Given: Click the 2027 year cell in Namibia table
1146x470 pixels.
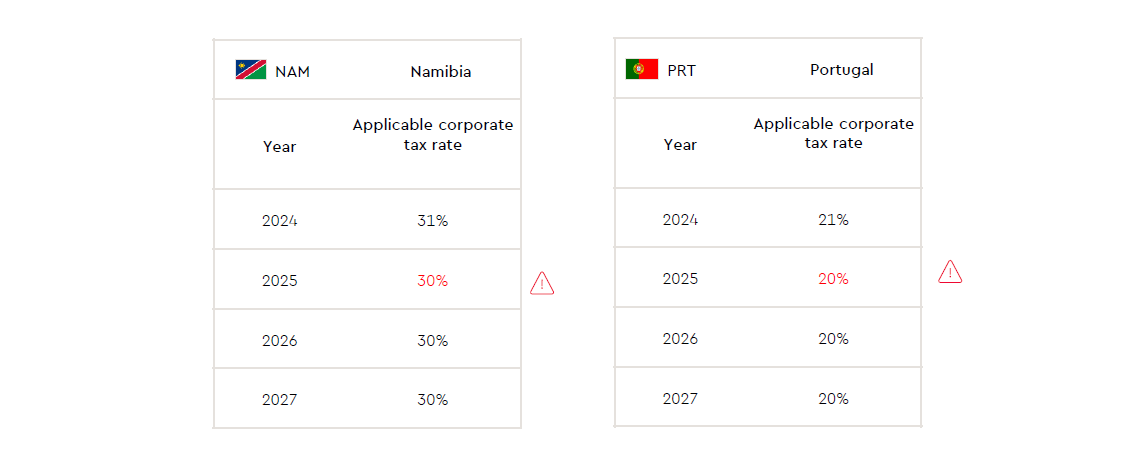Looking at the screenshot, I should (x=280, y=400).
